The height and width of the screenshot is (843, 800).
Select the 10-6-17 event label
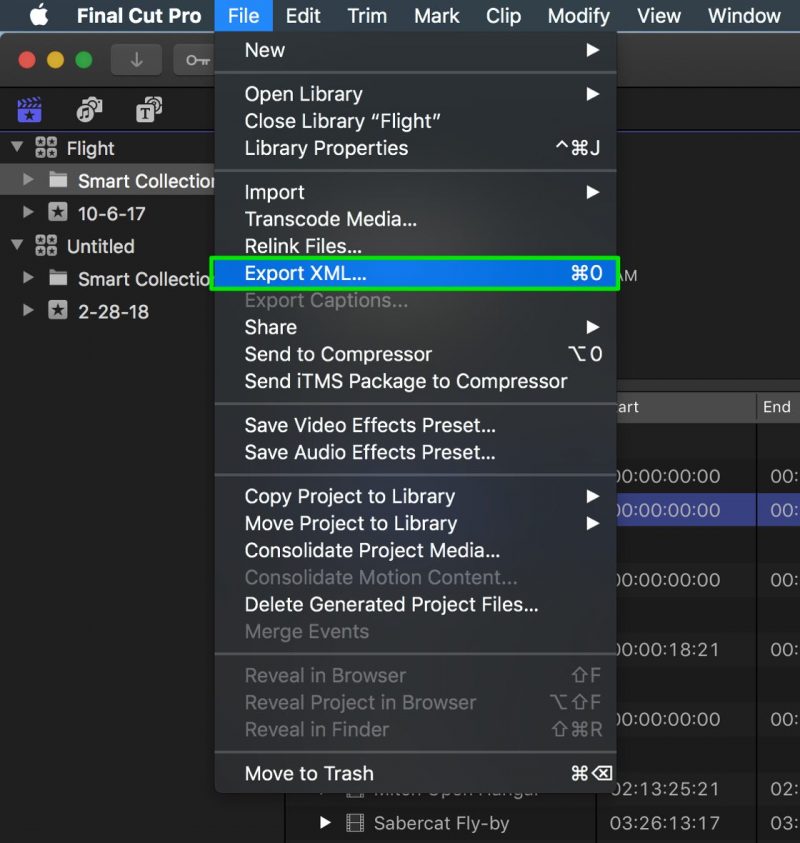click(112, 213)
